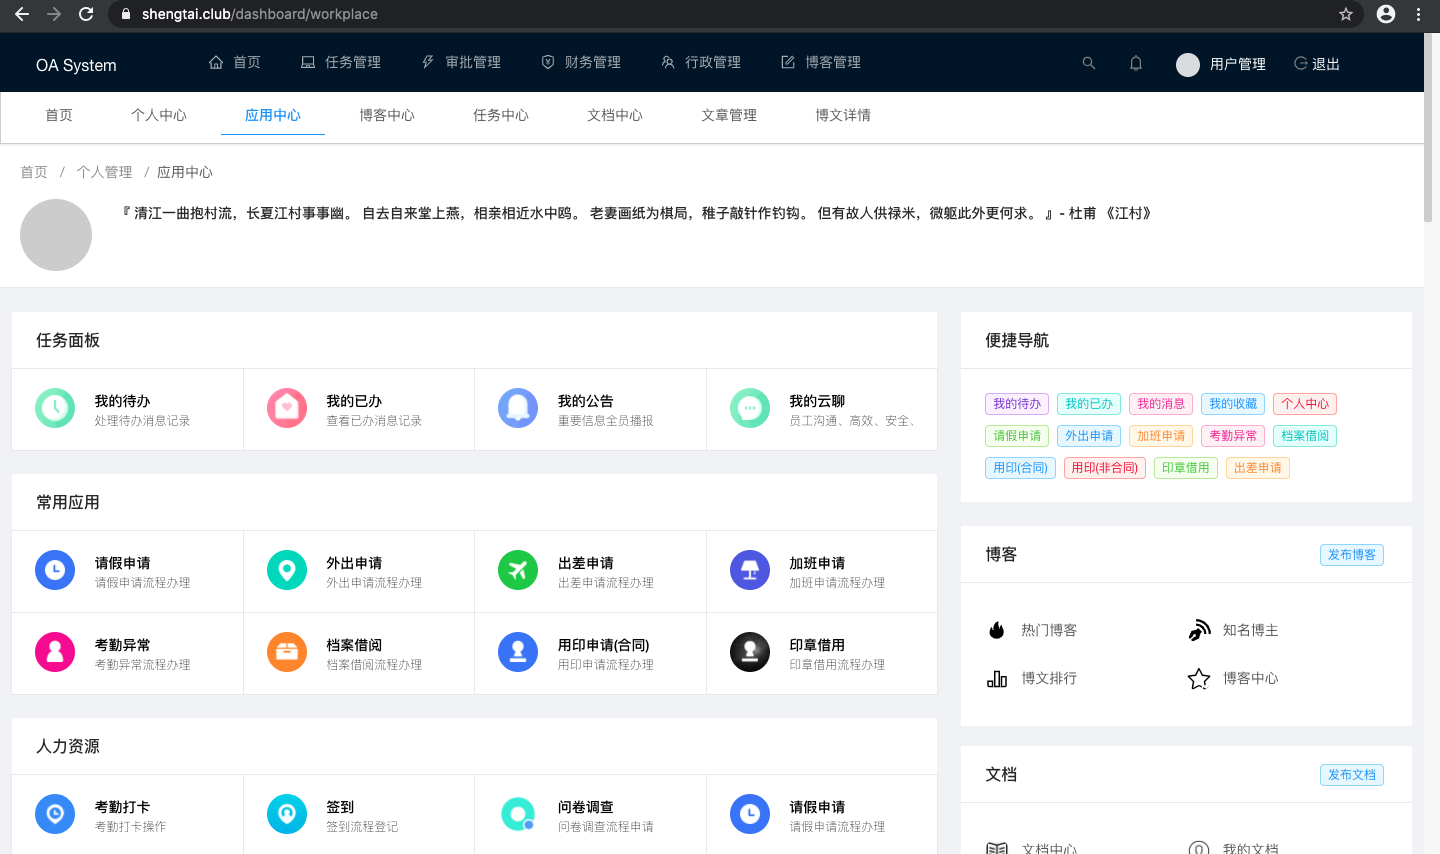This screenshot has width=1440, height=854.
Task: Open the 我的云聊 chat bubble icon
Action: (750, 408)
